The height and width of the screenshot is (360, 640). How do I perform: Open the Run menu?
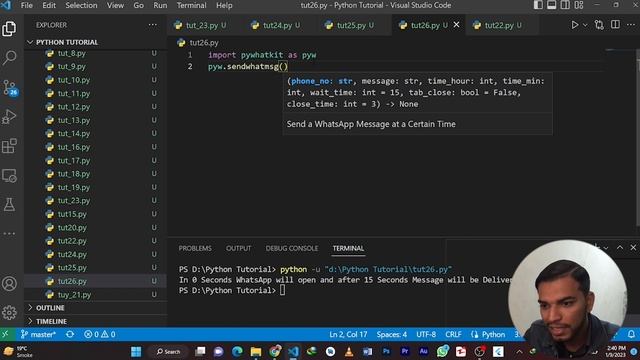click(x=160, y=5)
